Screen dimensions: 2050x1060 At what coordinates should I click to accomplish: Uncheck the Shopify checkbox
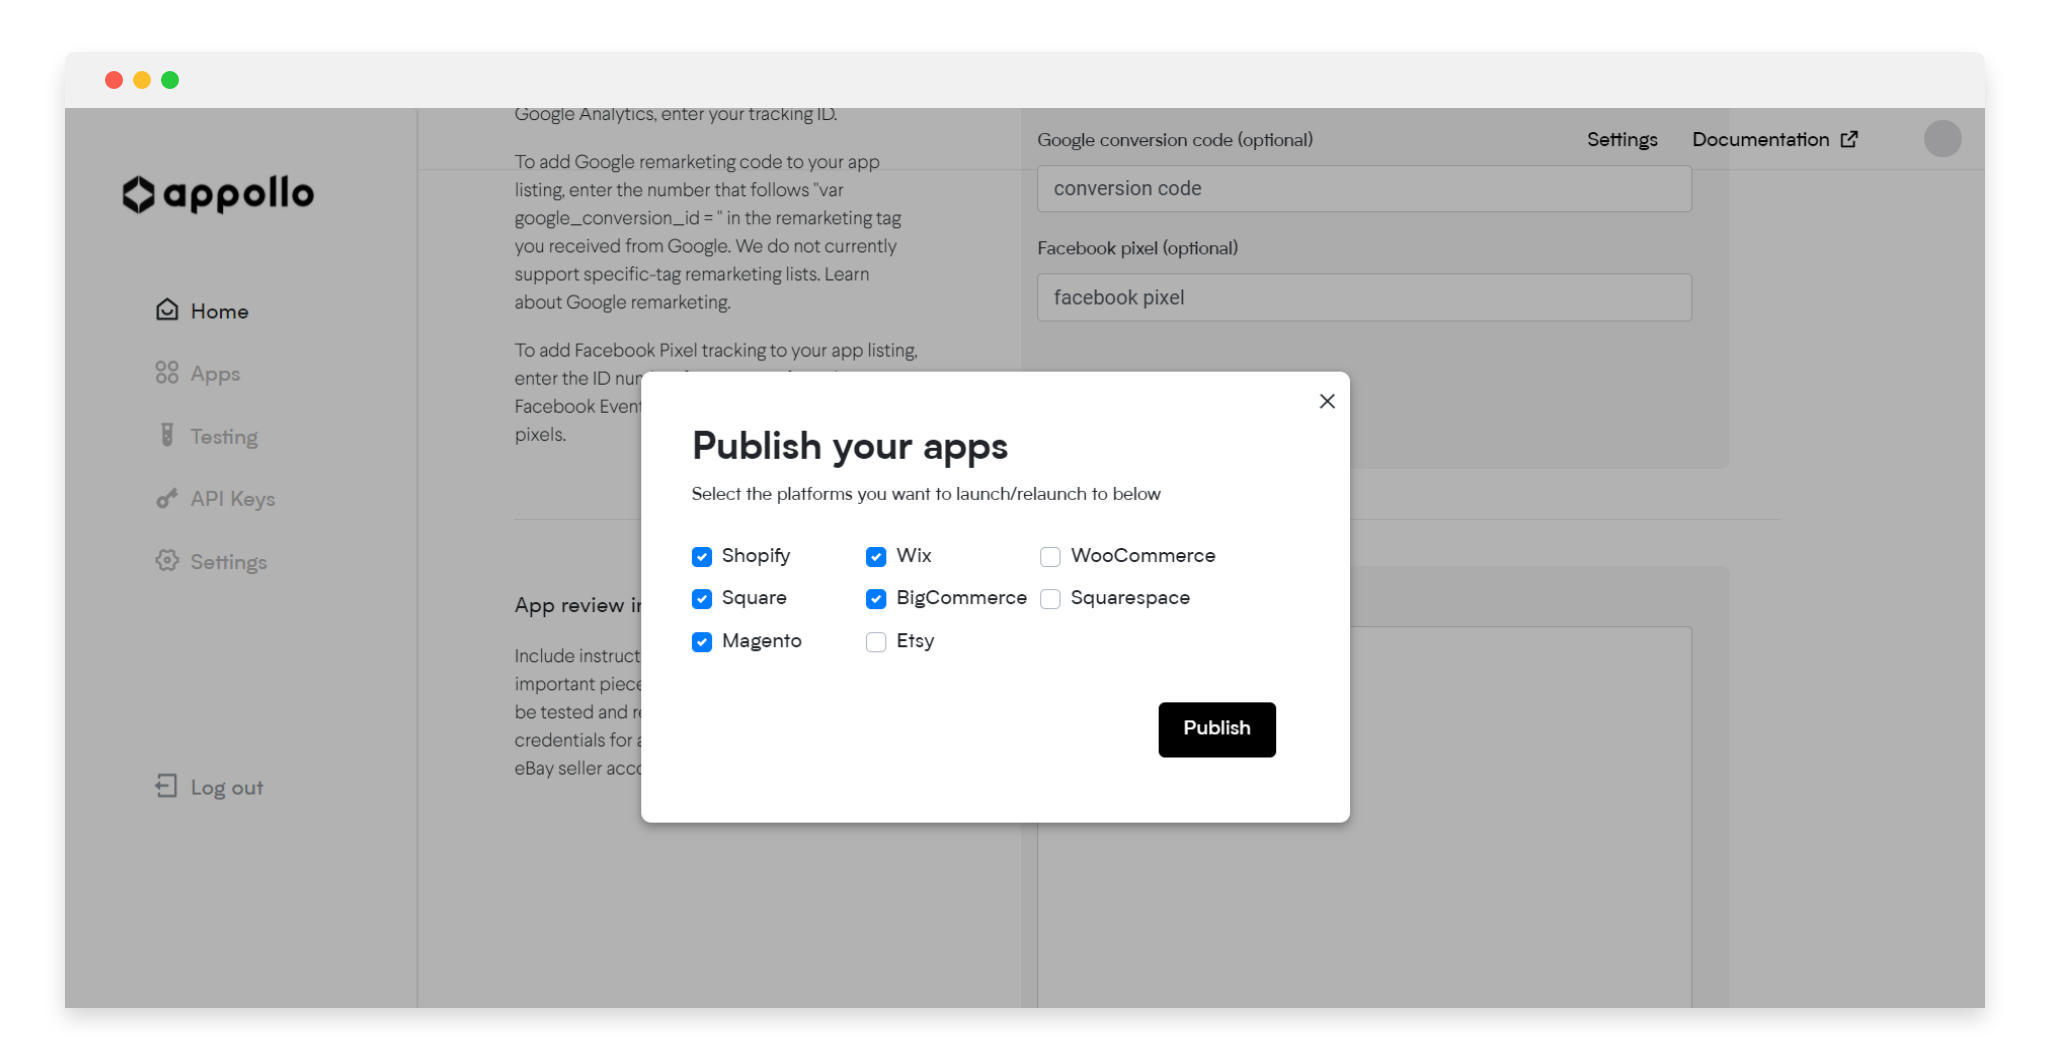coord(702,556)
